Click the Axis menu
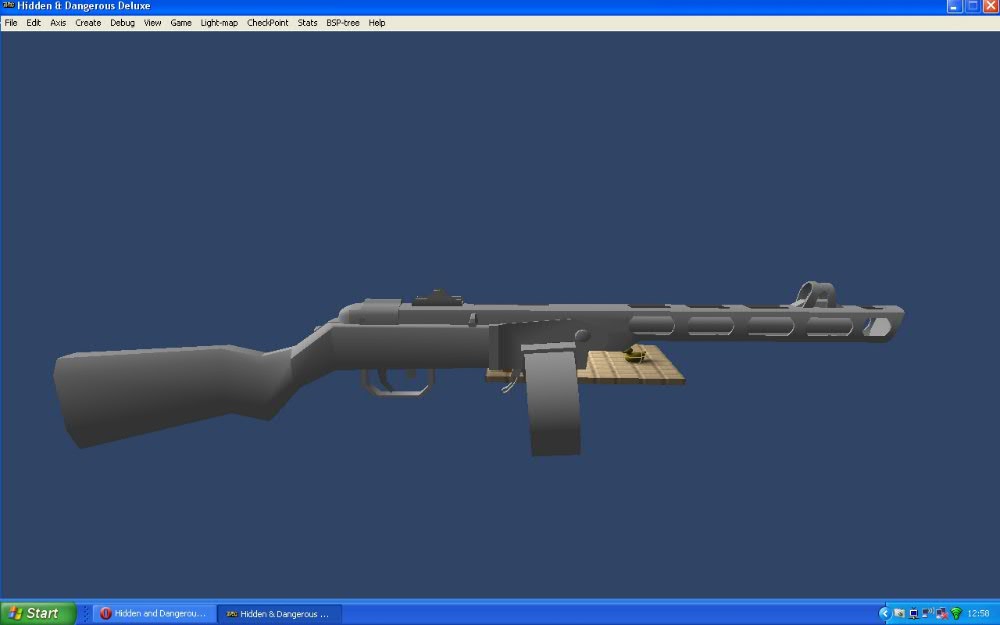Image resolution: width=1000 pixels, height=625 pixels. pos(58,23)
